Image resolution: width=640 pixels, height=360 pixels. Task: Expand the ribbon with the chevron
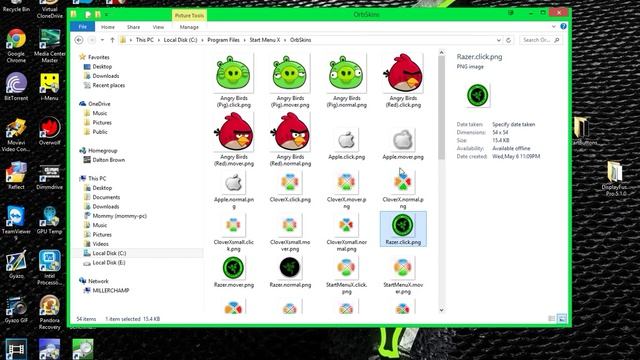point(553,27)
